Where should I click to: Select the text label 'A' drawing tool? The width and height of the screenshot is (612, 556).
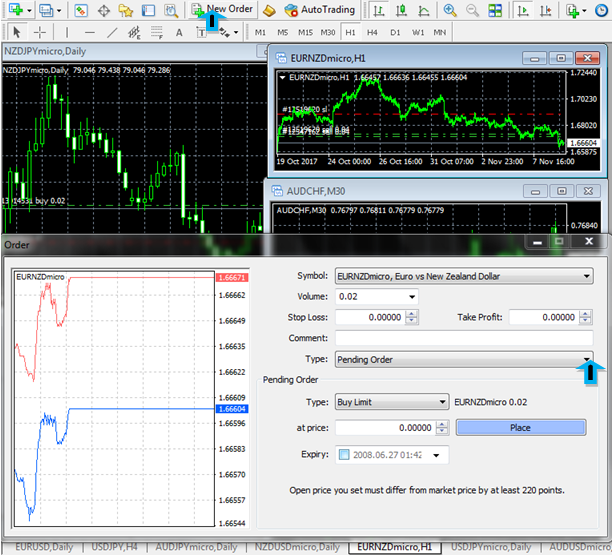178,32
